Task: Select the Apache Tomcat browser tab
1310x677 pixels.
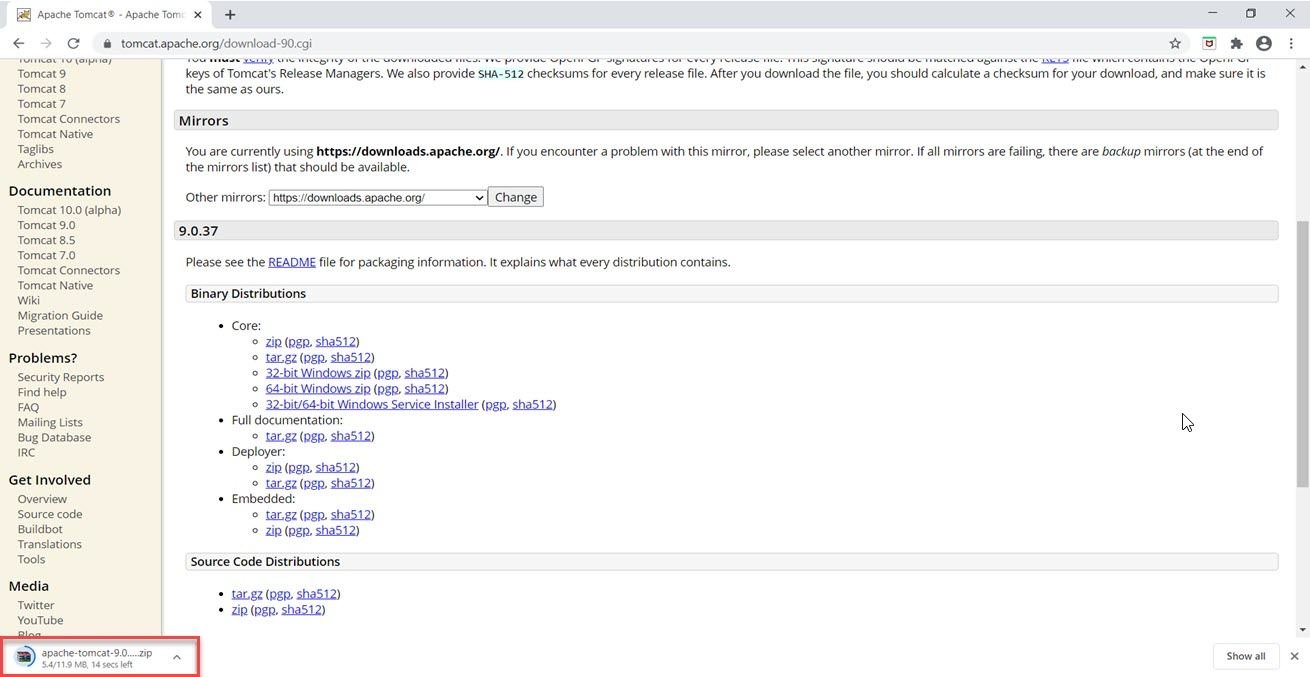Action: pyautogui.click(x=110, y=15)
